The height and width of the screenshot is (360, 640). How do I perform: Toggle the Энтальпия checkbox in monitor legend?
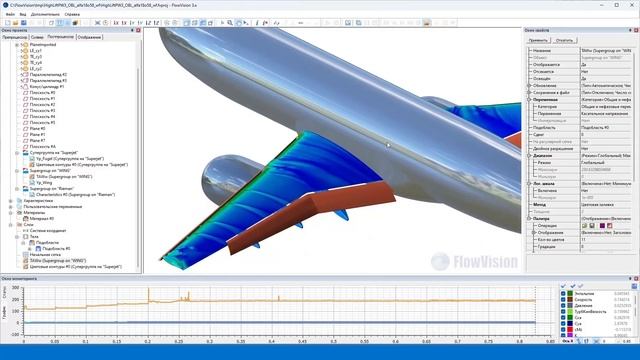click(563, 293)
